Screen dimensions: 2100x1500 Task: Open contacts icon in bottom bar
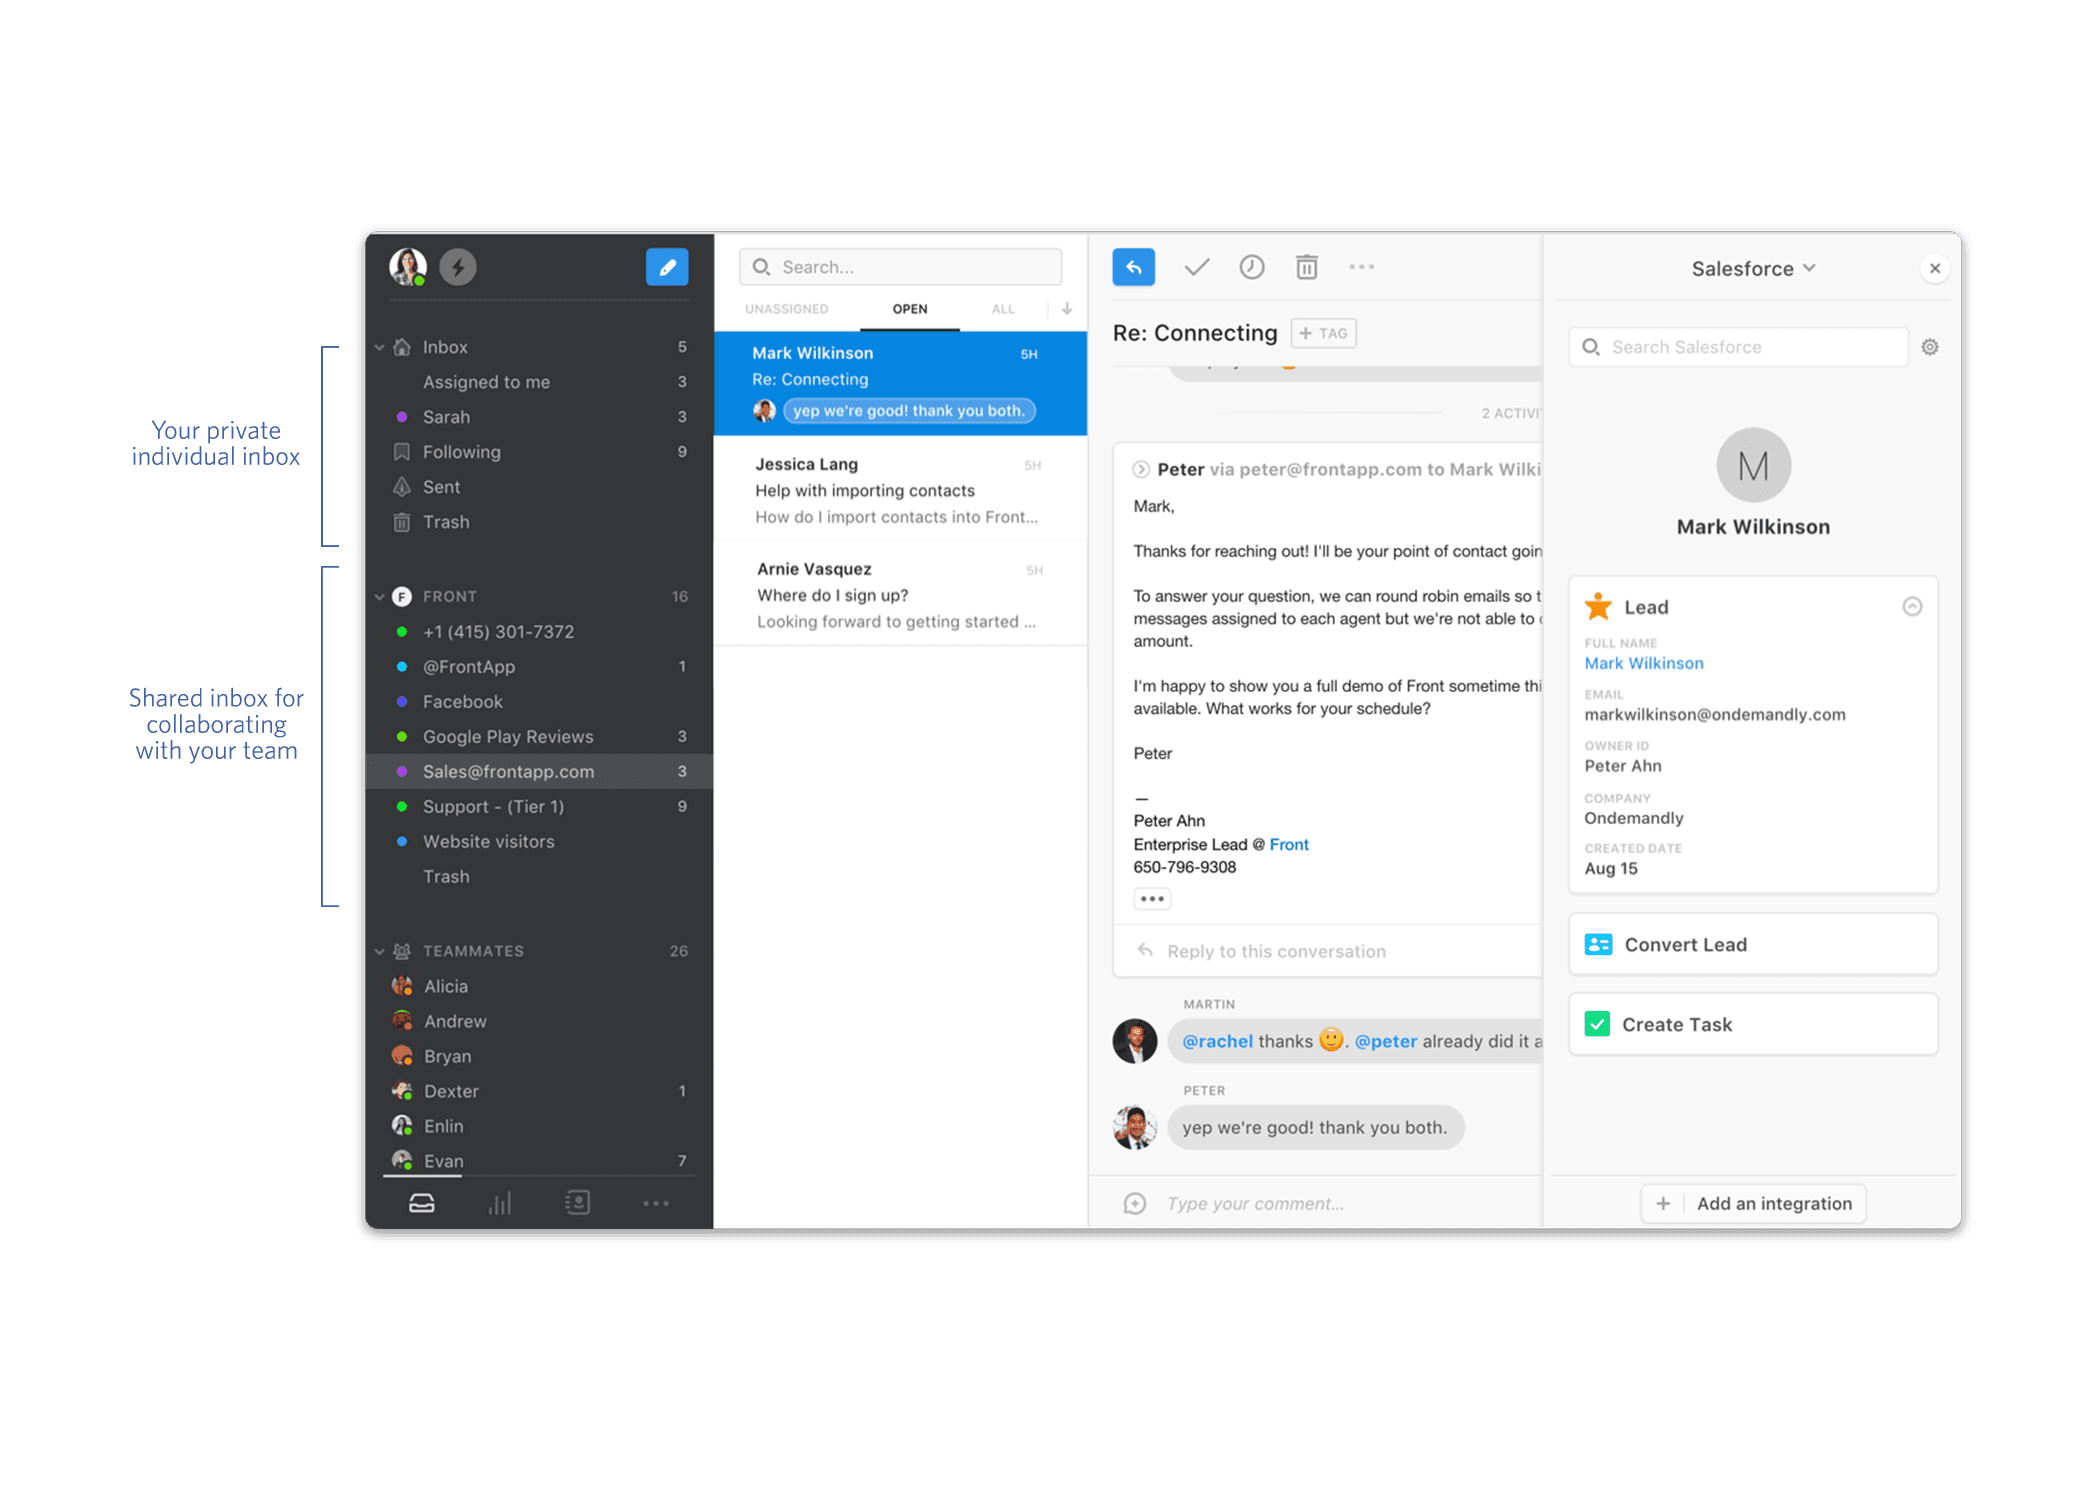pyautogui.click(x=578, y=1203)
